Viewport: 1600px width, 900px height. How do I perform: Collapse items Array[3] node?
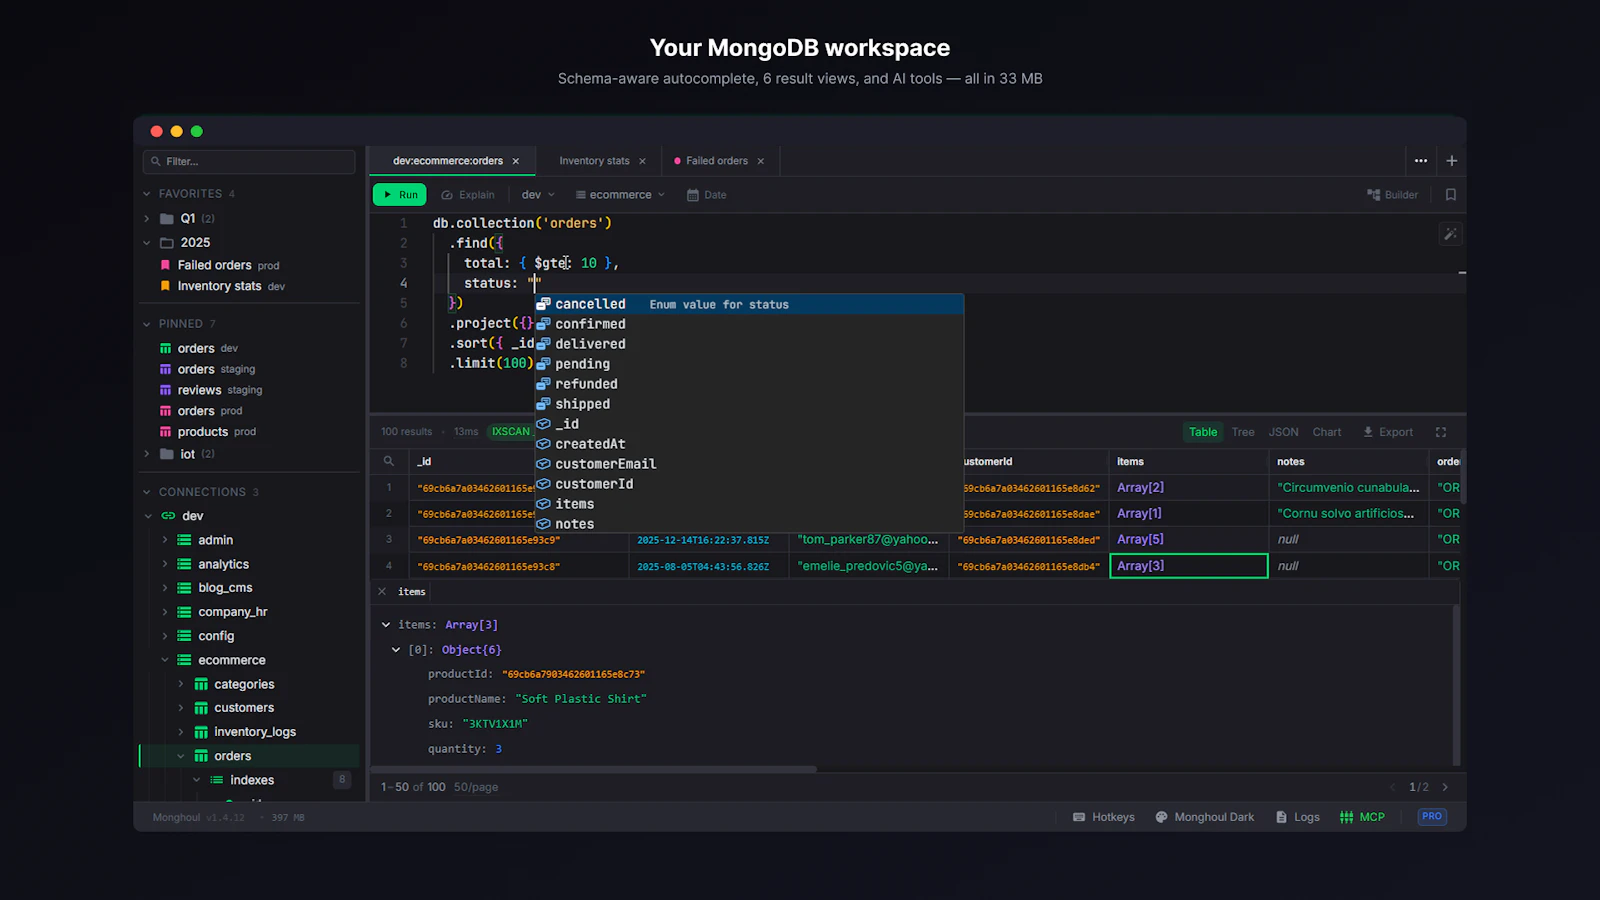click(386, 625)
